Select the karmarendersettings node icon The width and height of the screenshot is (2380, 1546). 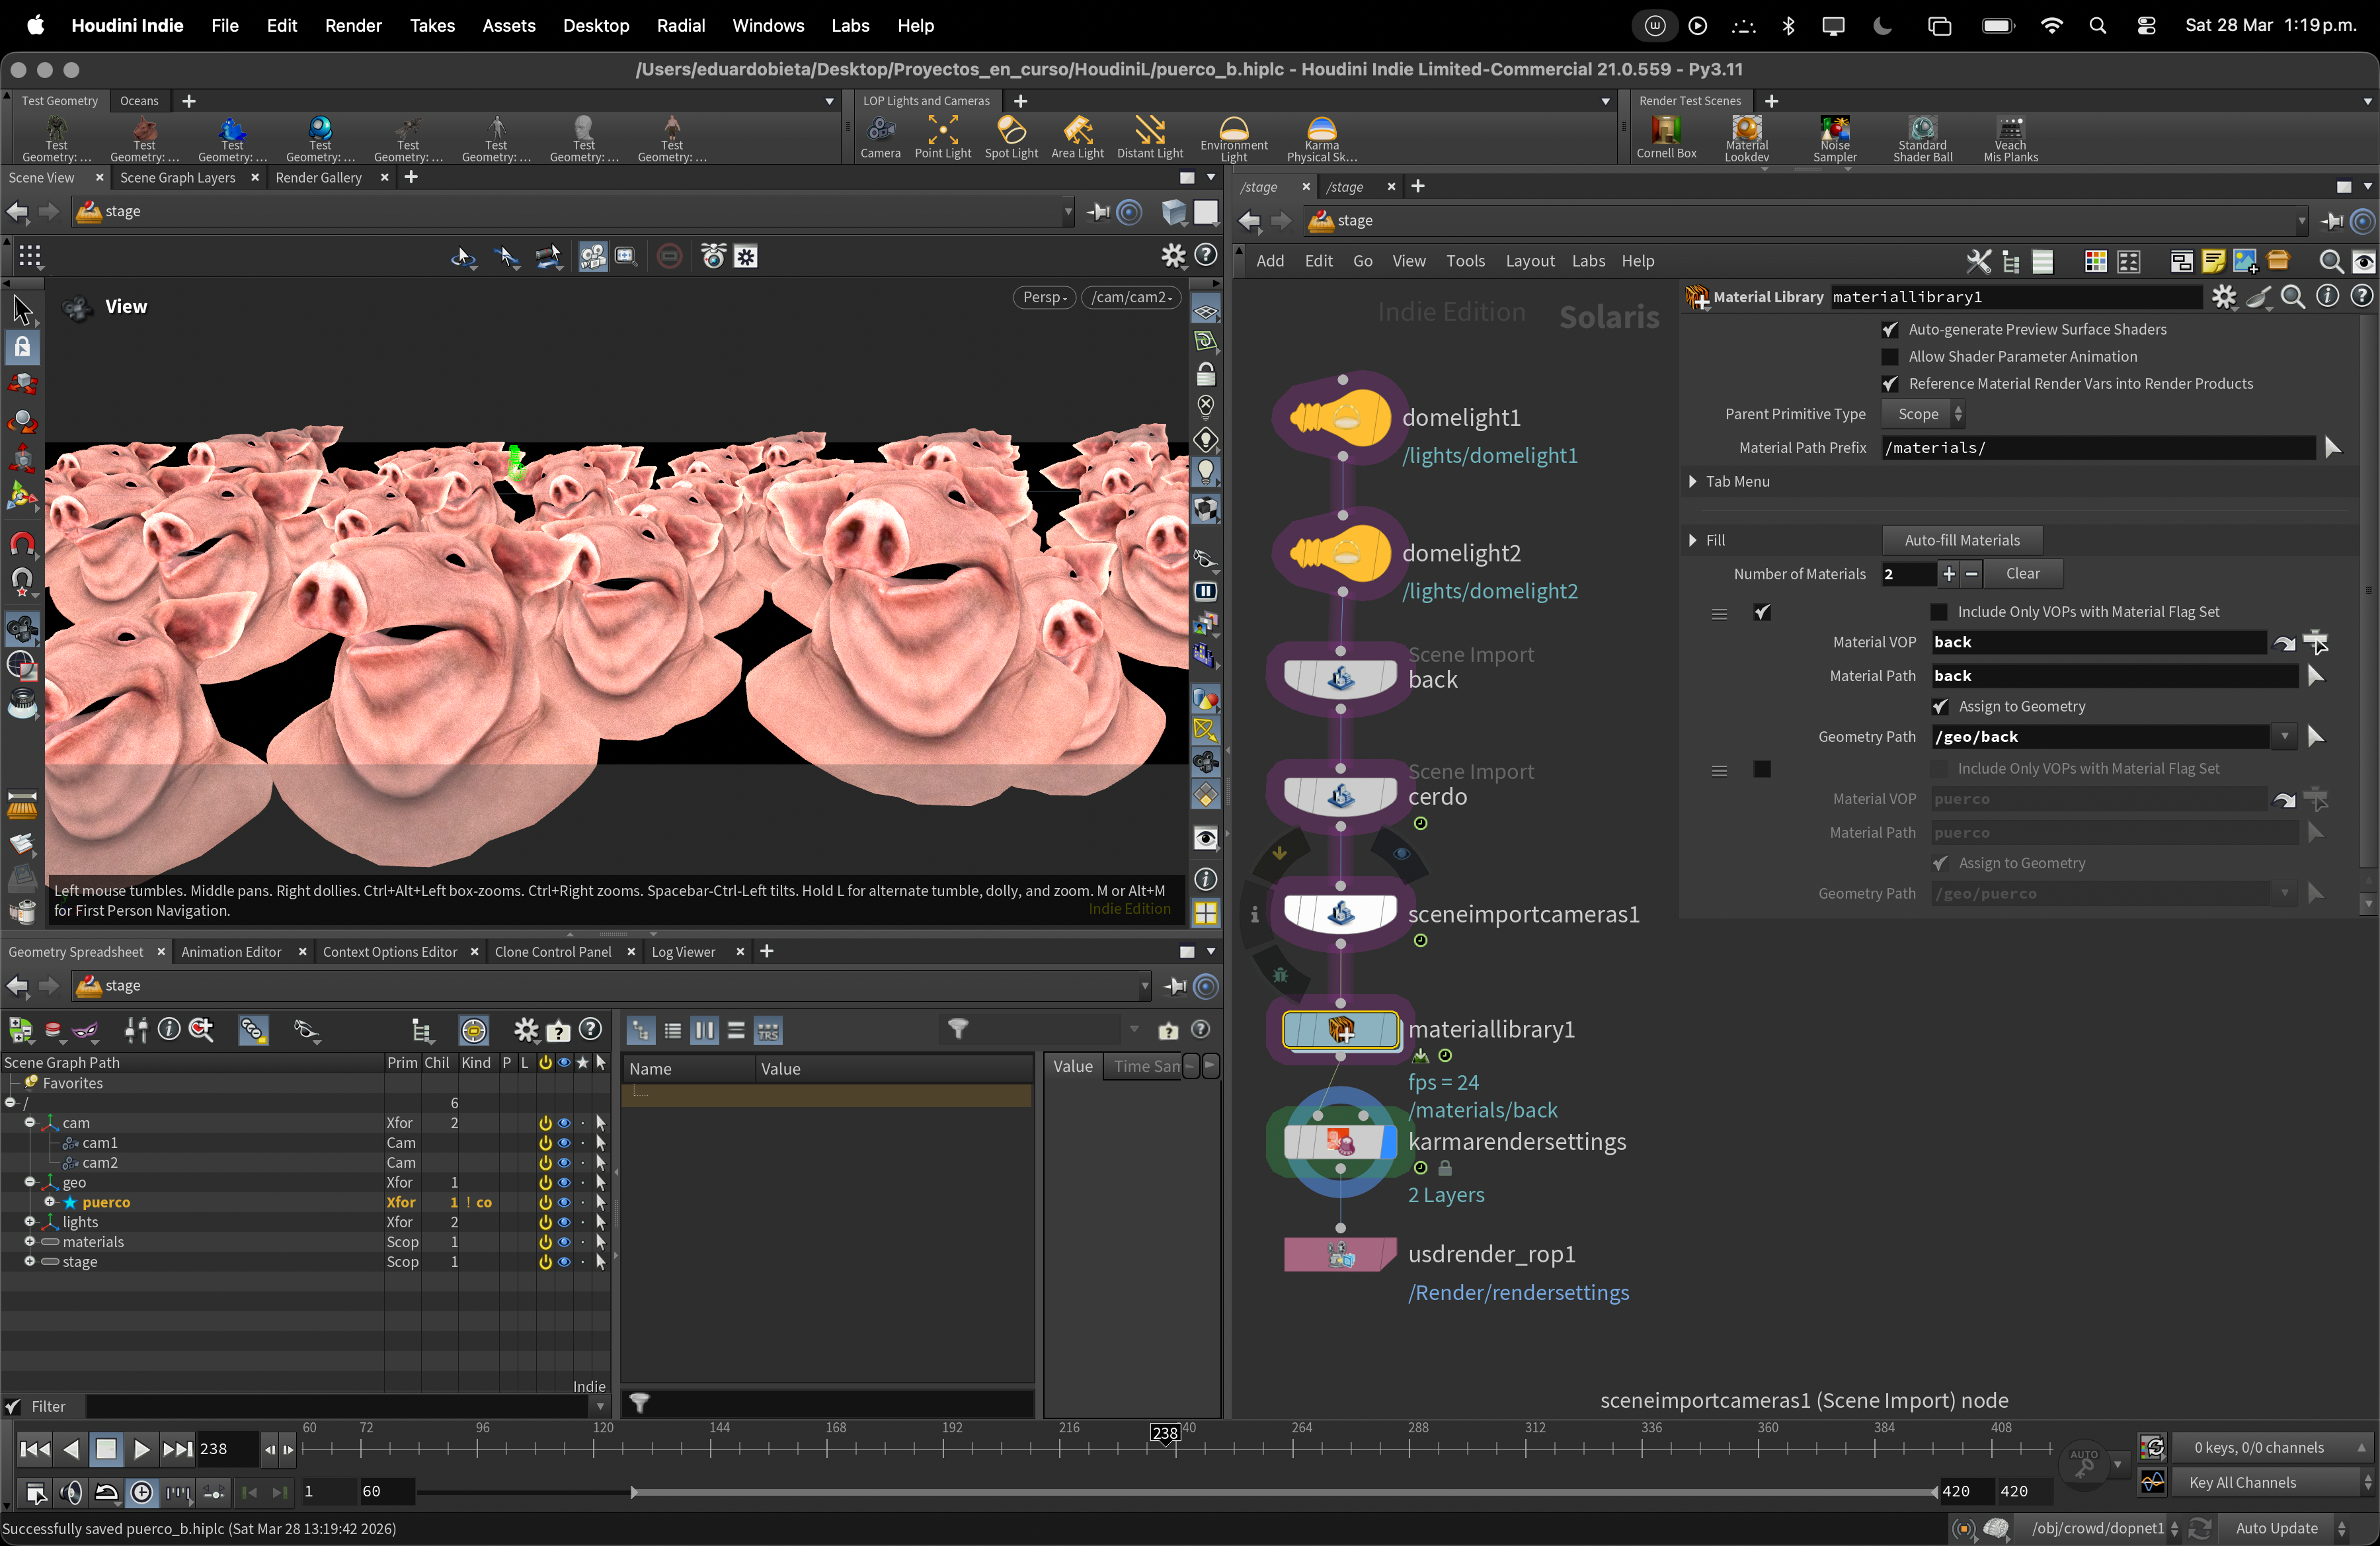click(x=1340, y=1141)
